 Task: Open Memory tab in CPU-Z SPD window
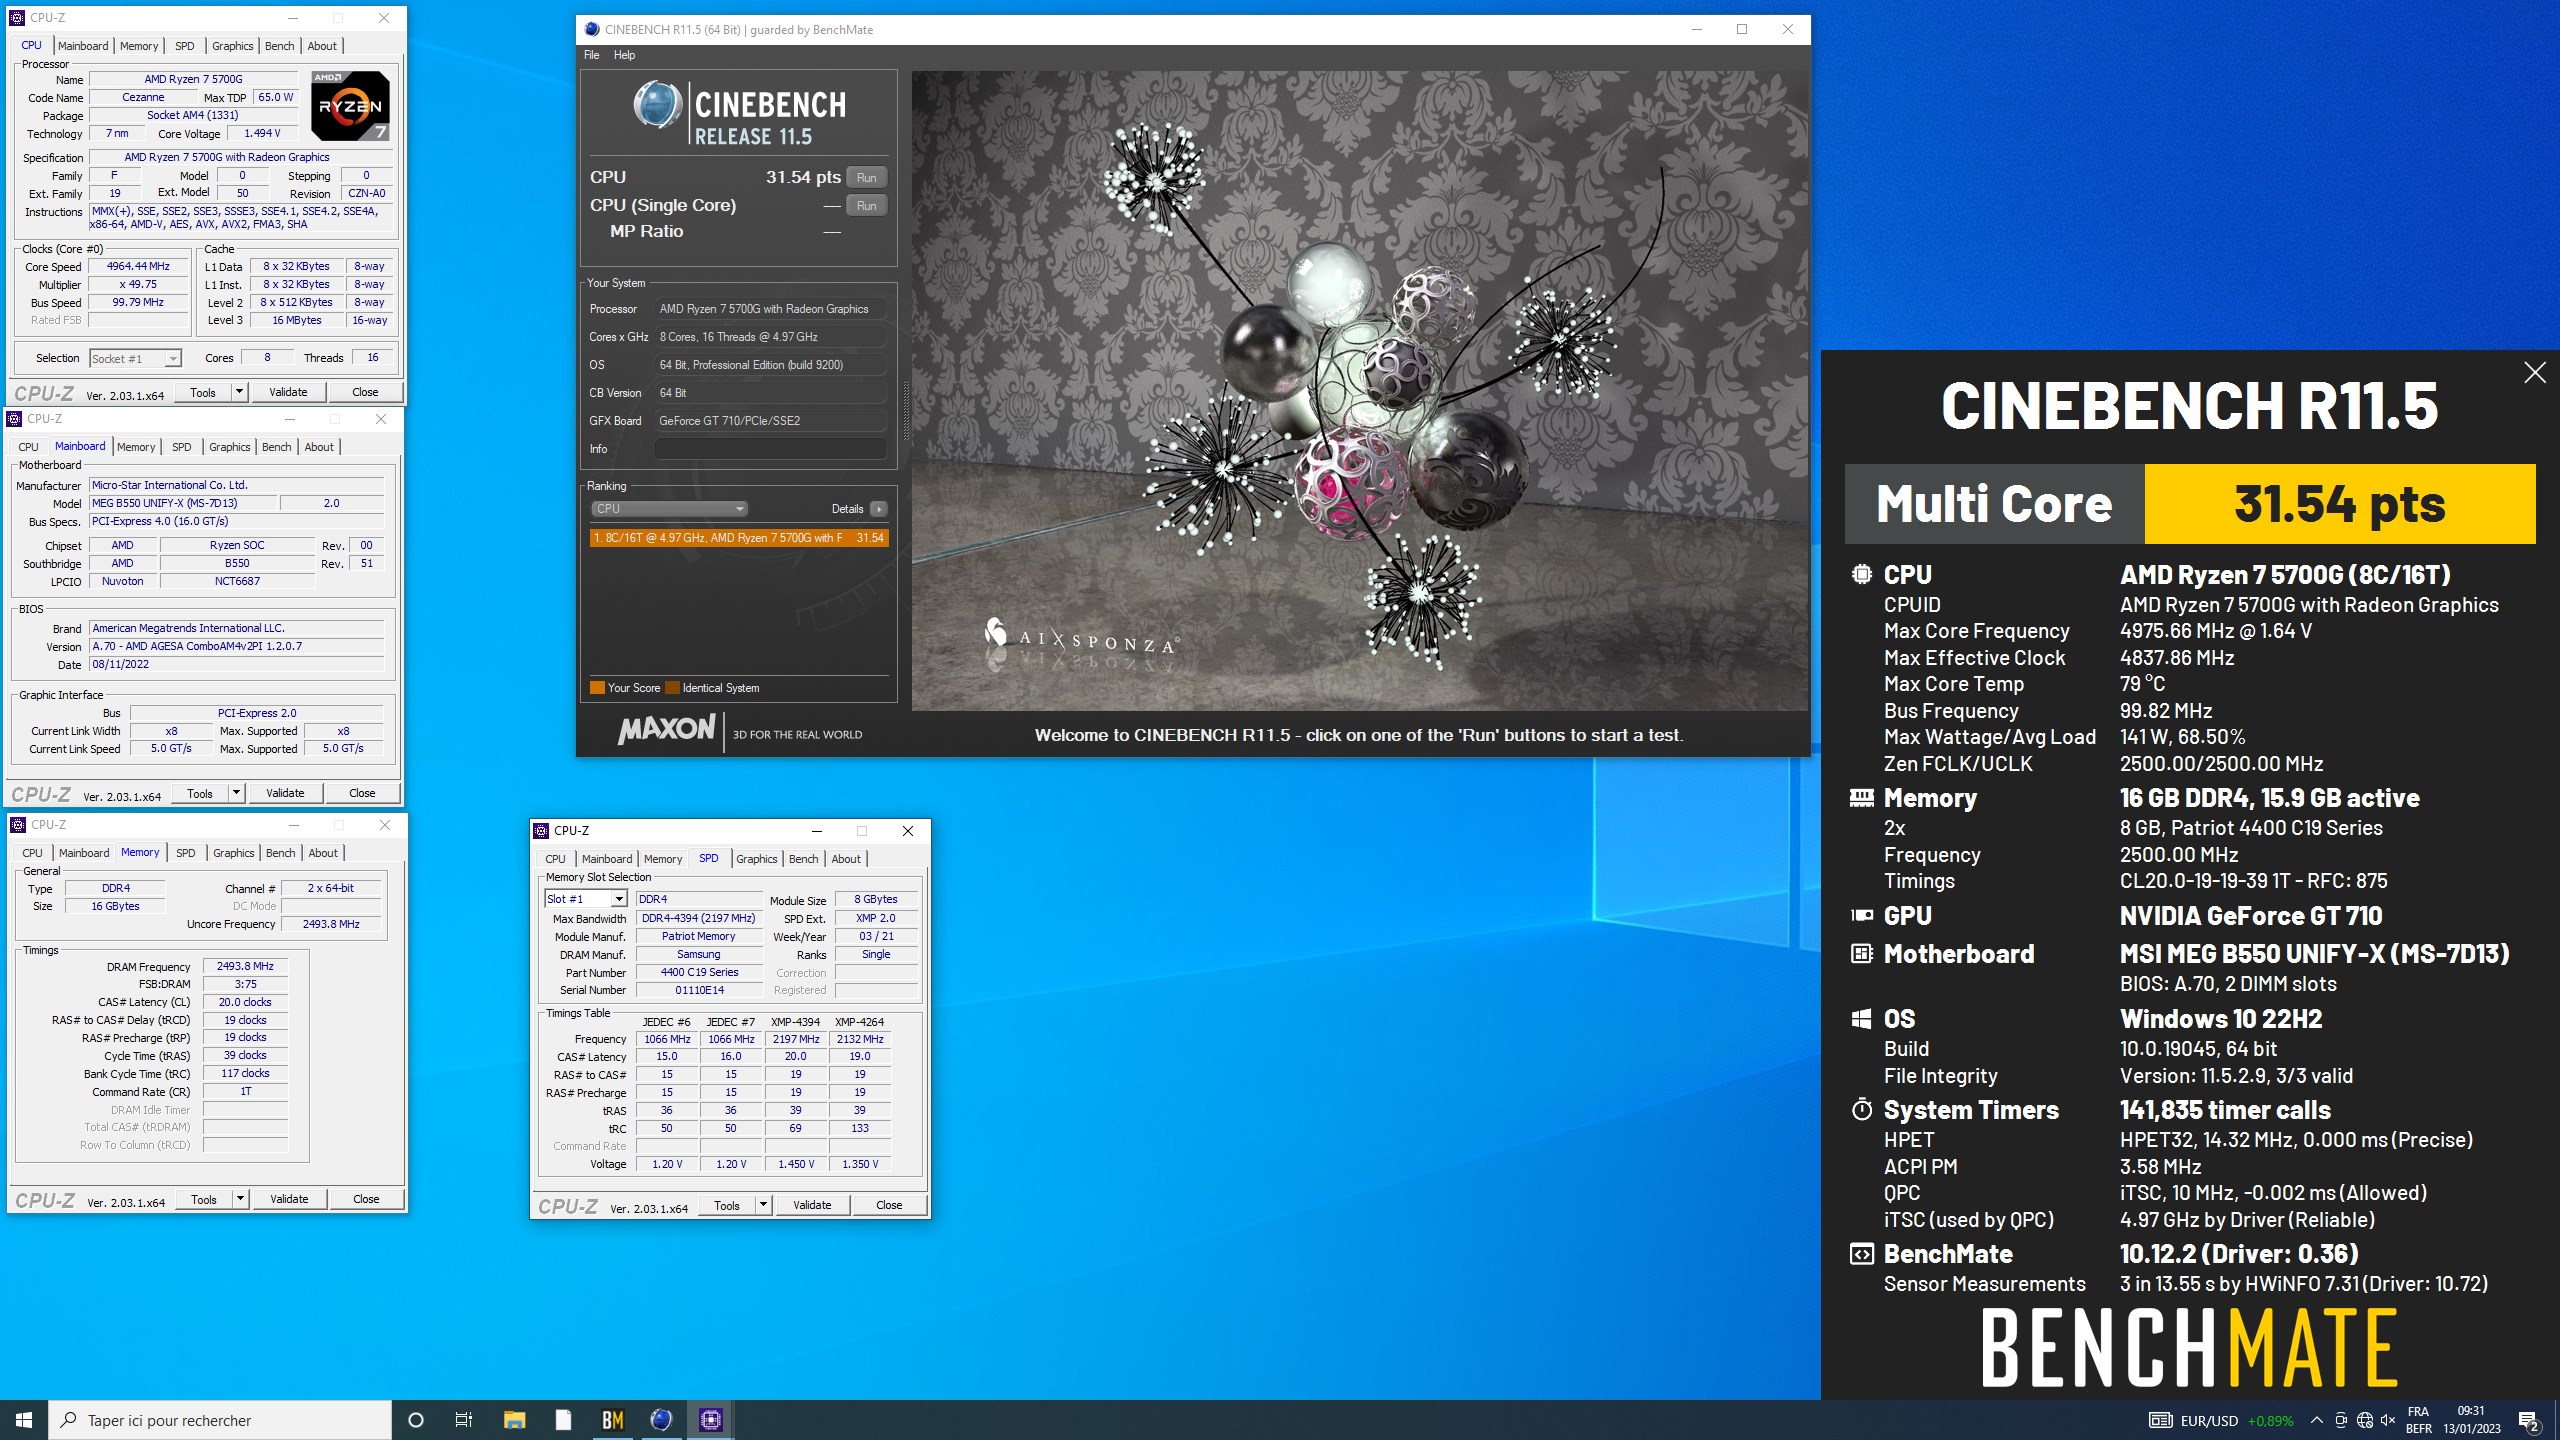[x=663, y=859]
